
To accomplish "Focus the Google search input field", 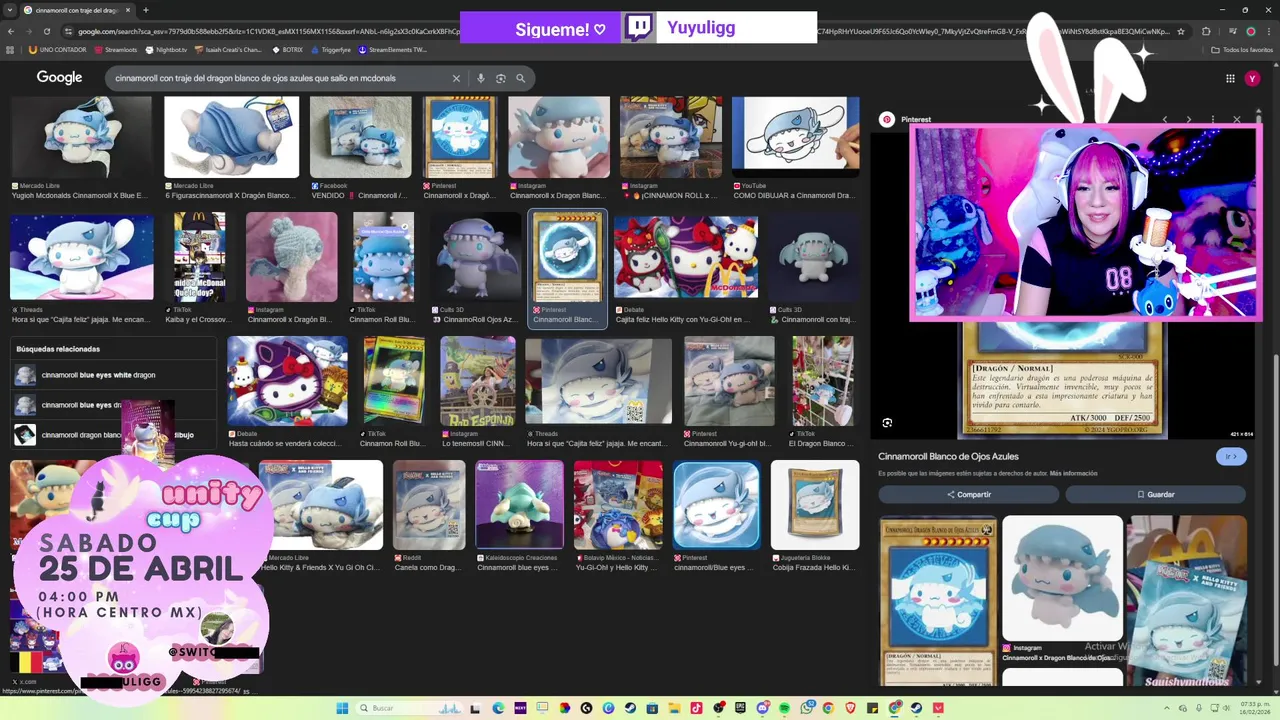I will click(278, 78).
